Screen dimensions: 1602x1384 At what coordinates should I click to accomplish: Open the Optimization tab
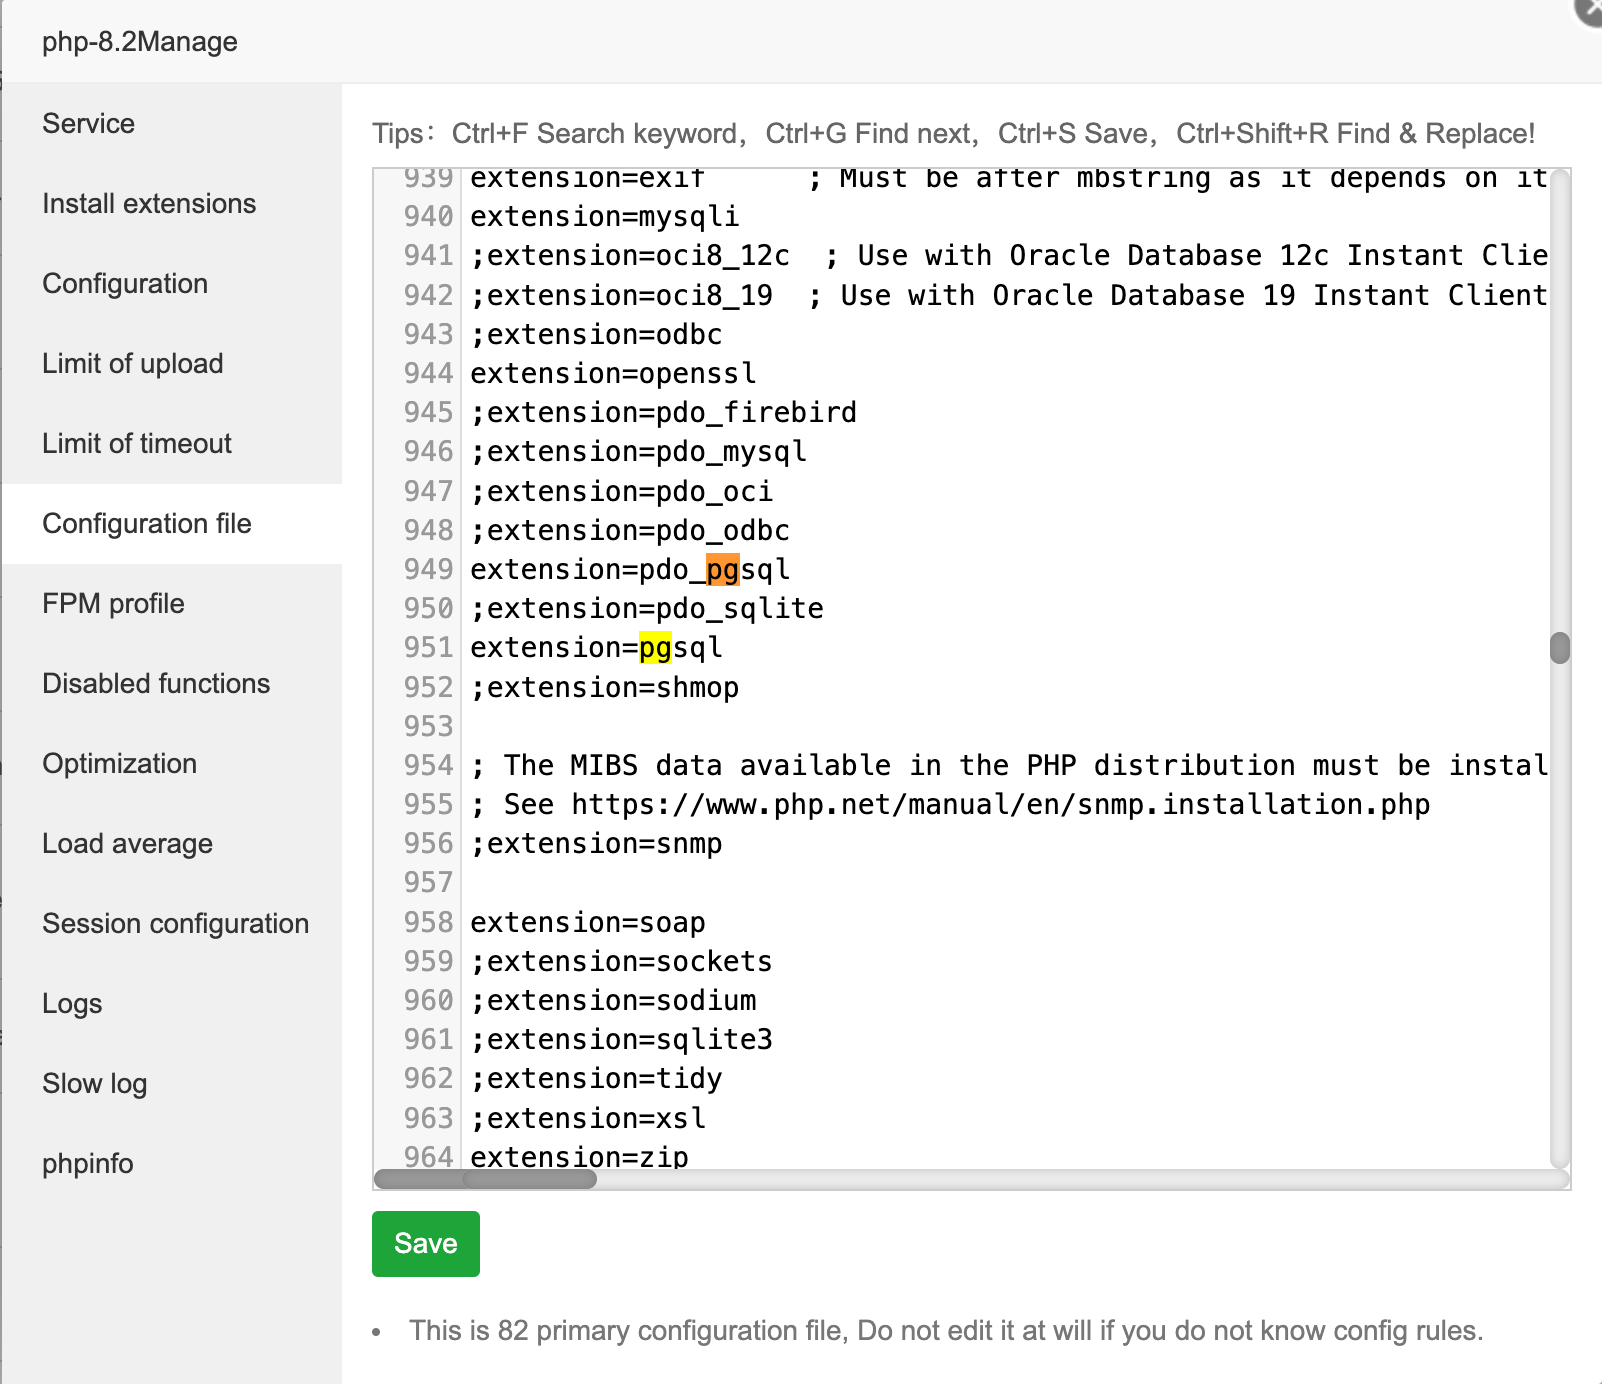(119, 764)
